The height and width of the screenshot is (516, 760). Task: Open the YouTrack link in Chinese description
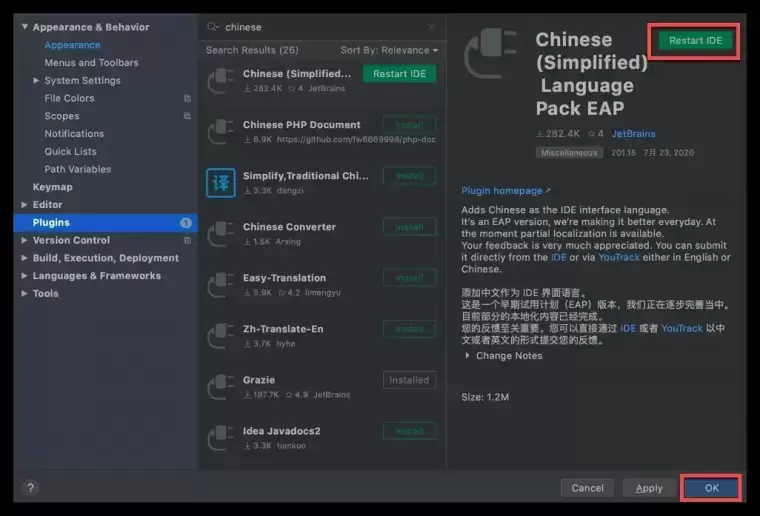682,328
